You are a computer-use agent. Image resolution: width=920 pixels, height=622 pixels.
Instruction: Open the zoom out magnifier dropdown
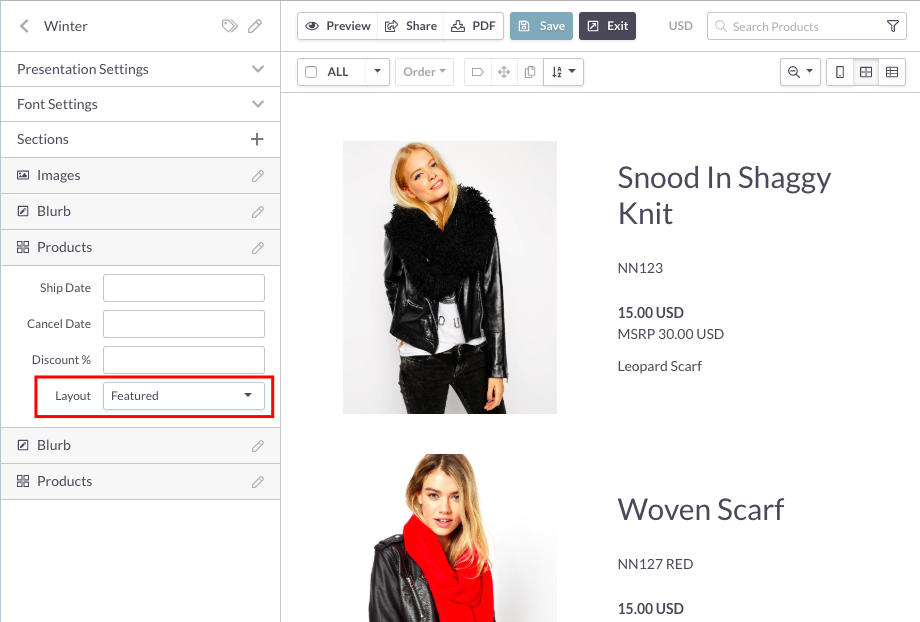tap(800, 72)
